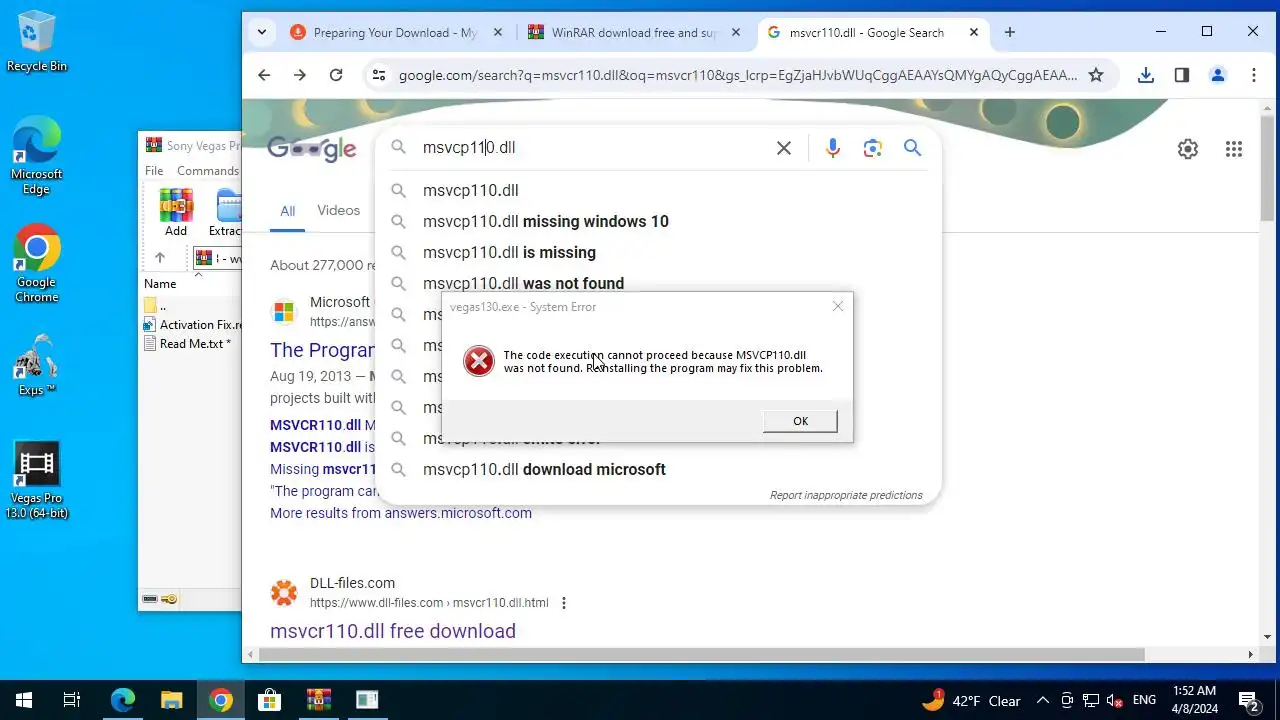Click the Chrome forward arrow
1280x720 pixels.
coord(300,75)
